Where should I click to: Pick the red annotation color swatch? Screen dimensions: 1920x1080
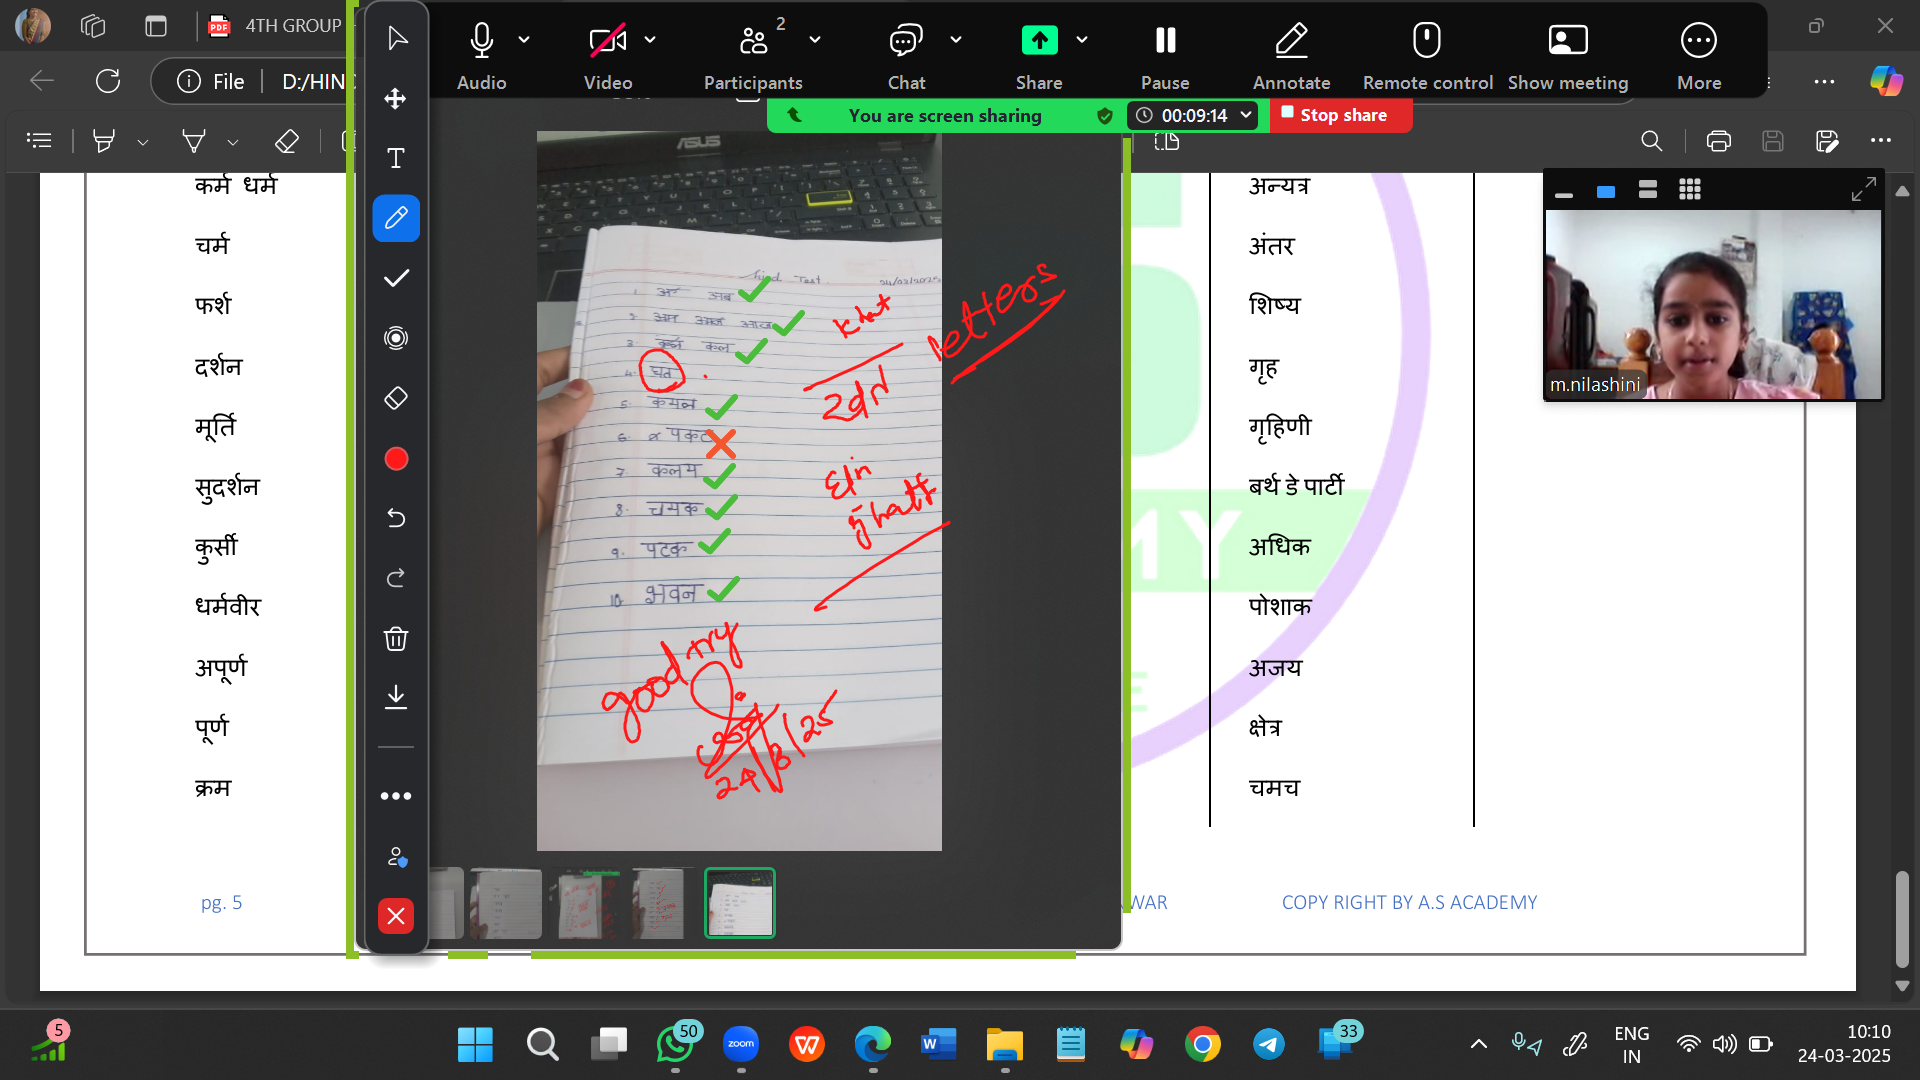pyautogui.click(x=396, y=459)
